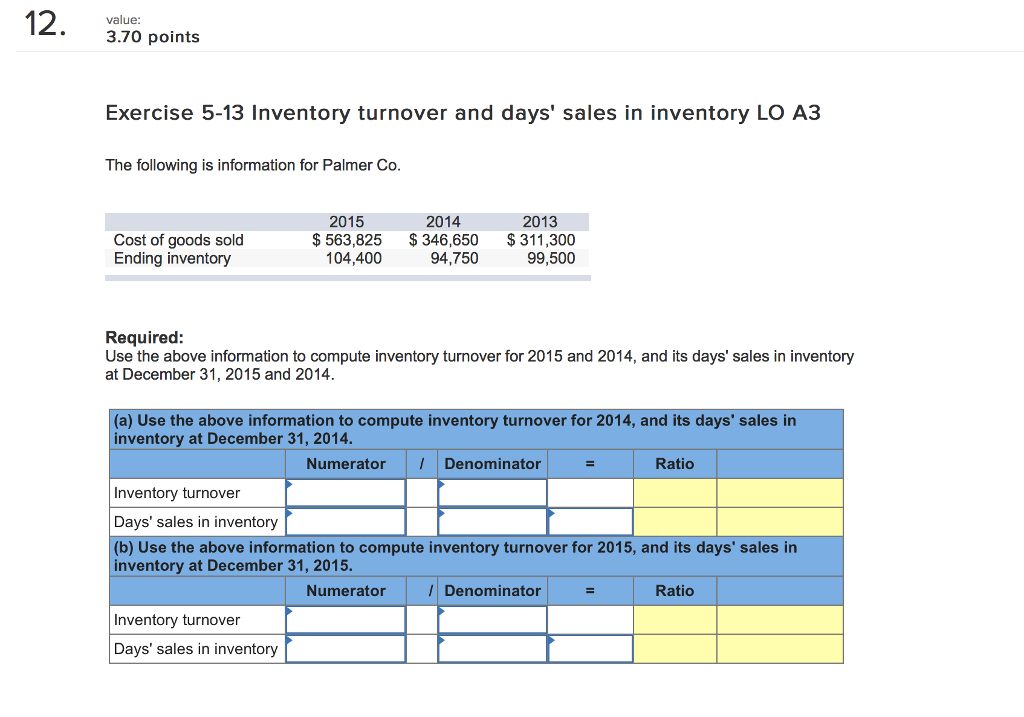The height and width of the screenshot is (717, 1024).
Task: Select the yellow Ratio cell for Inventory turnover in part (b)
Action: [x=674, y=619]
